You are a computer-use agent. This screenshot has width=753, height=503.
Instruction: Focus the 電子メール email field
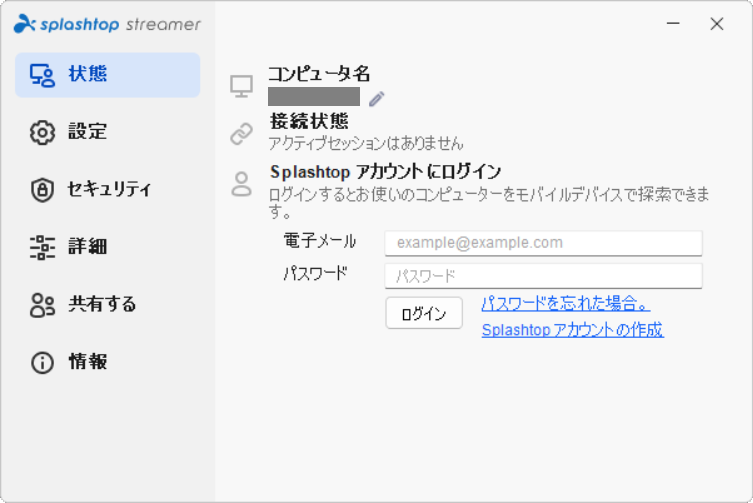(543, 243)
